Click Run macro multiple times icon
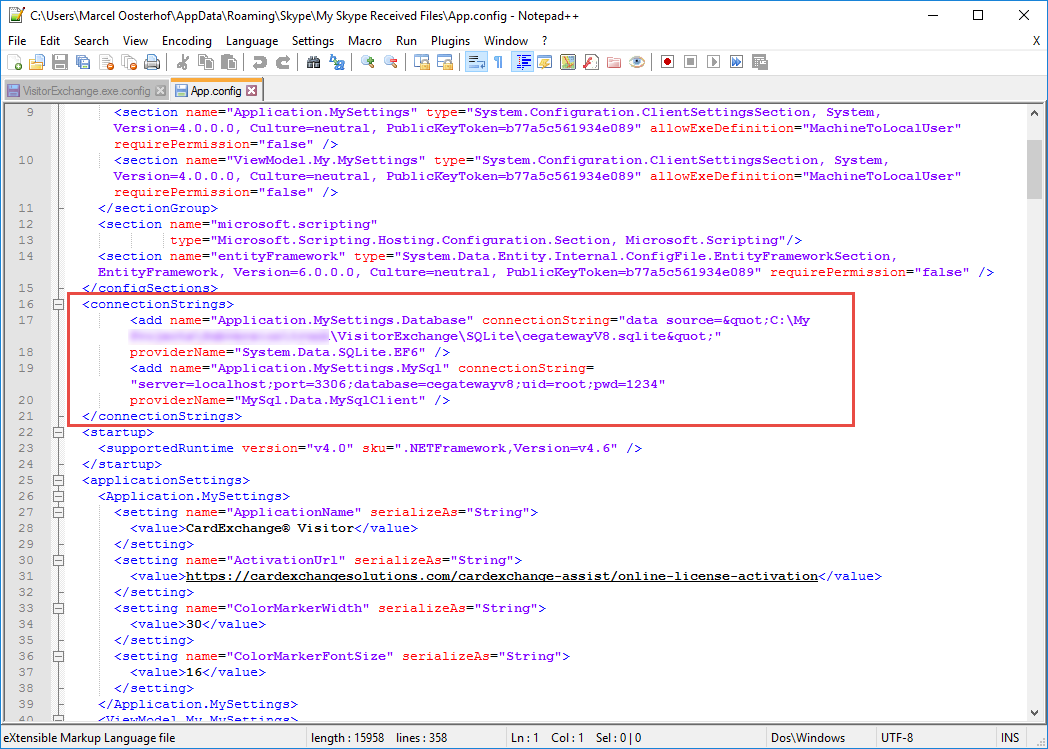This screenshot has width=1048, height=749. (x=737, y=62)
